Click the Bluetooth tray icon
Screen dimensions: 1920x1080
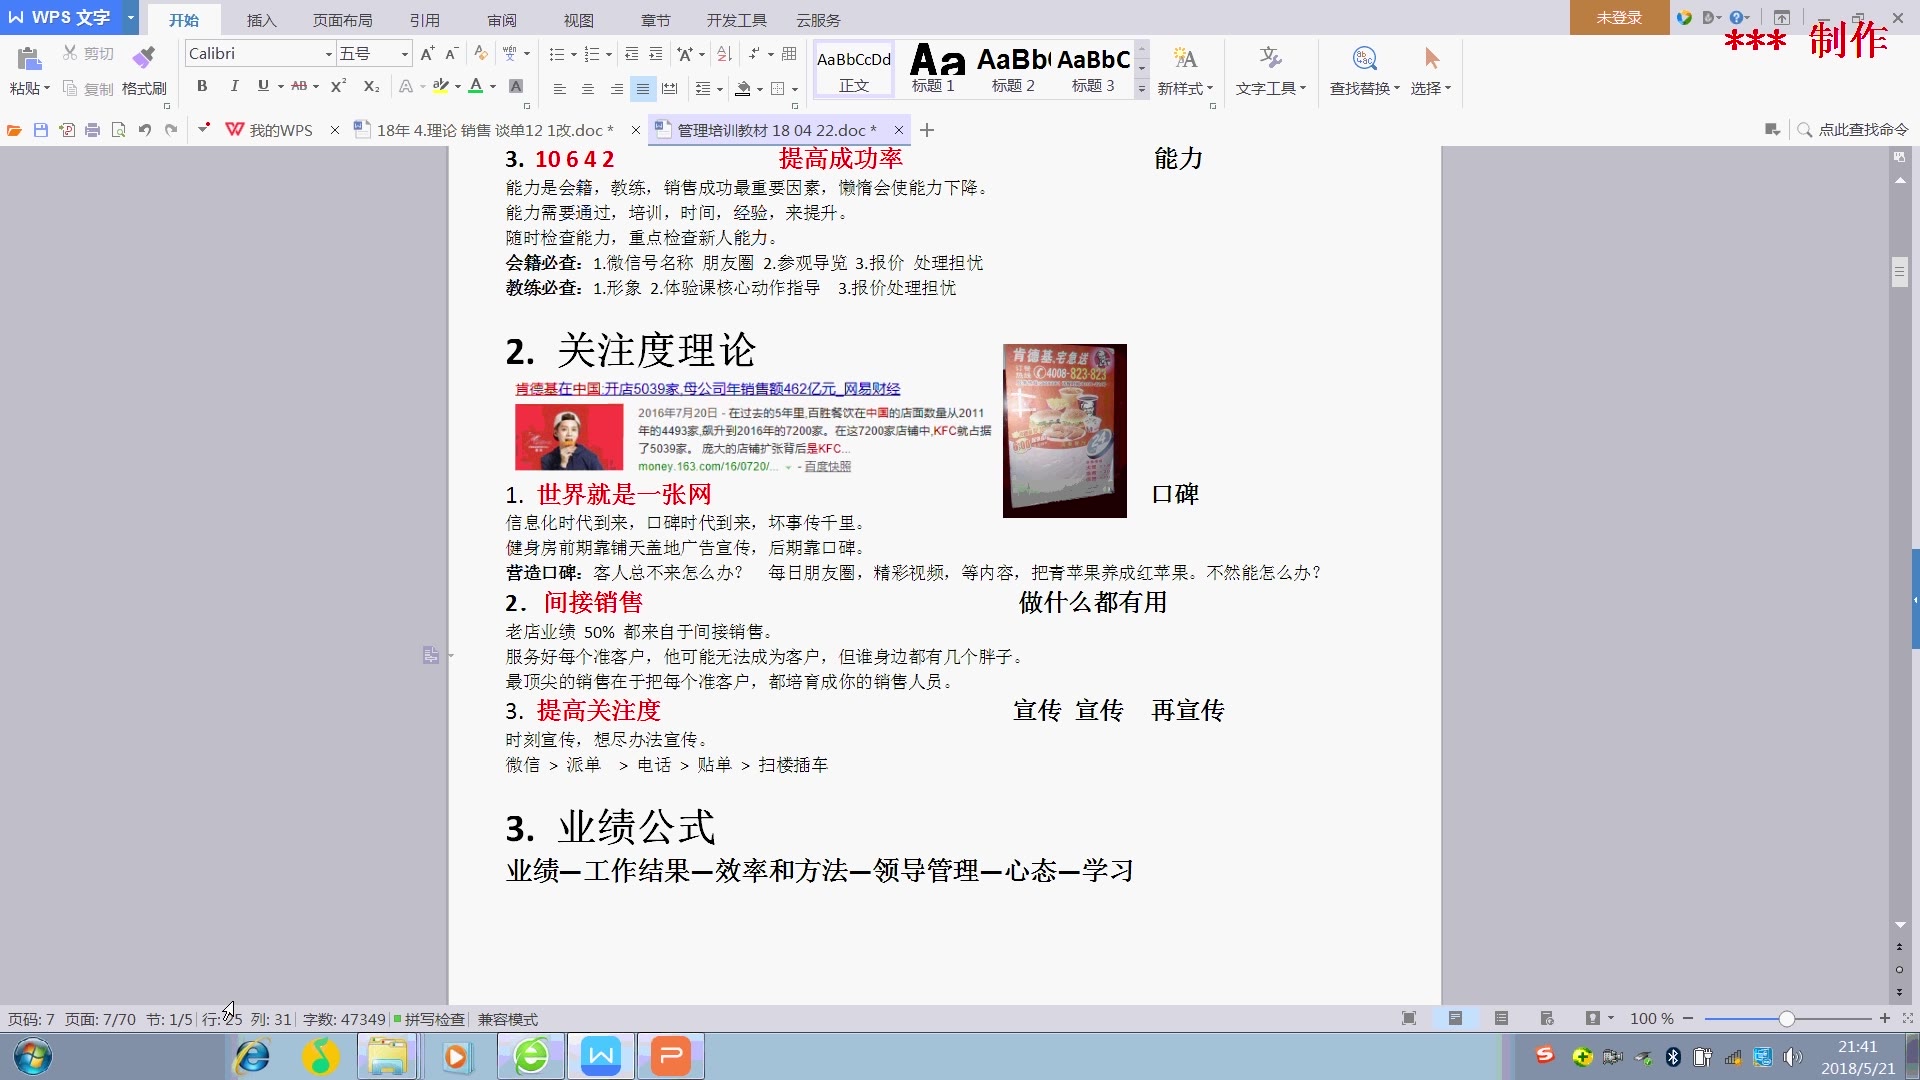pyautogui.click(x=1673, y=1057)
